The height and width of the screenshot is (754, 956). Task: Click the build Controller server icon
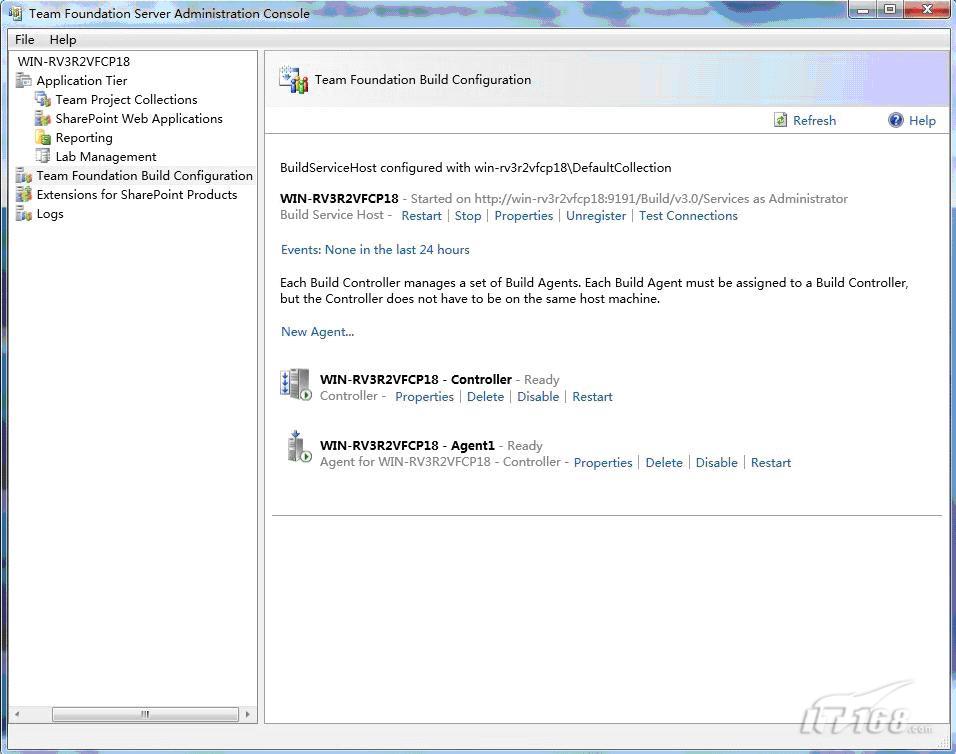[x=296, y=385]
